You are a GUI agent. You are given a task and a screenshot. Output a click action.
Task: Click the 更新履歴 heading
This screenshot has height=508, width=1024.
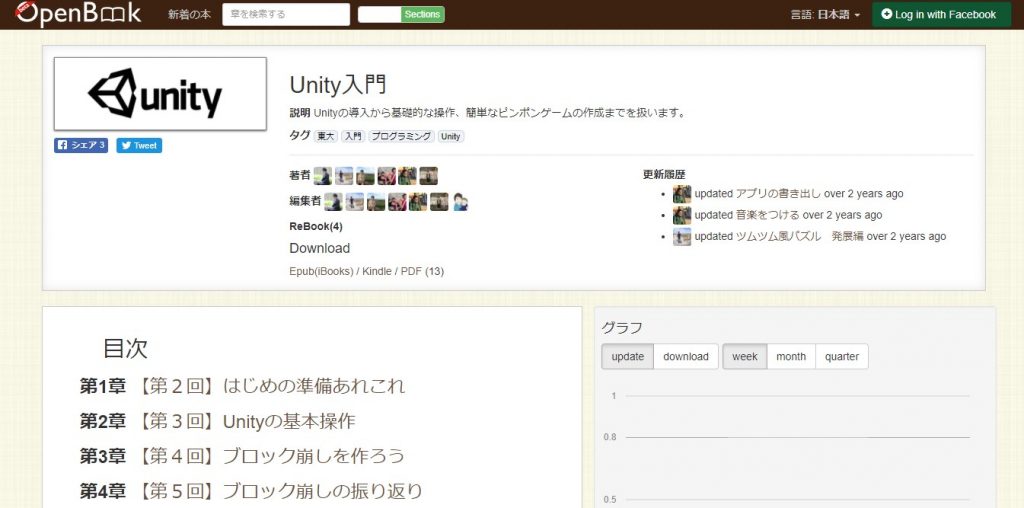(664, 175)
